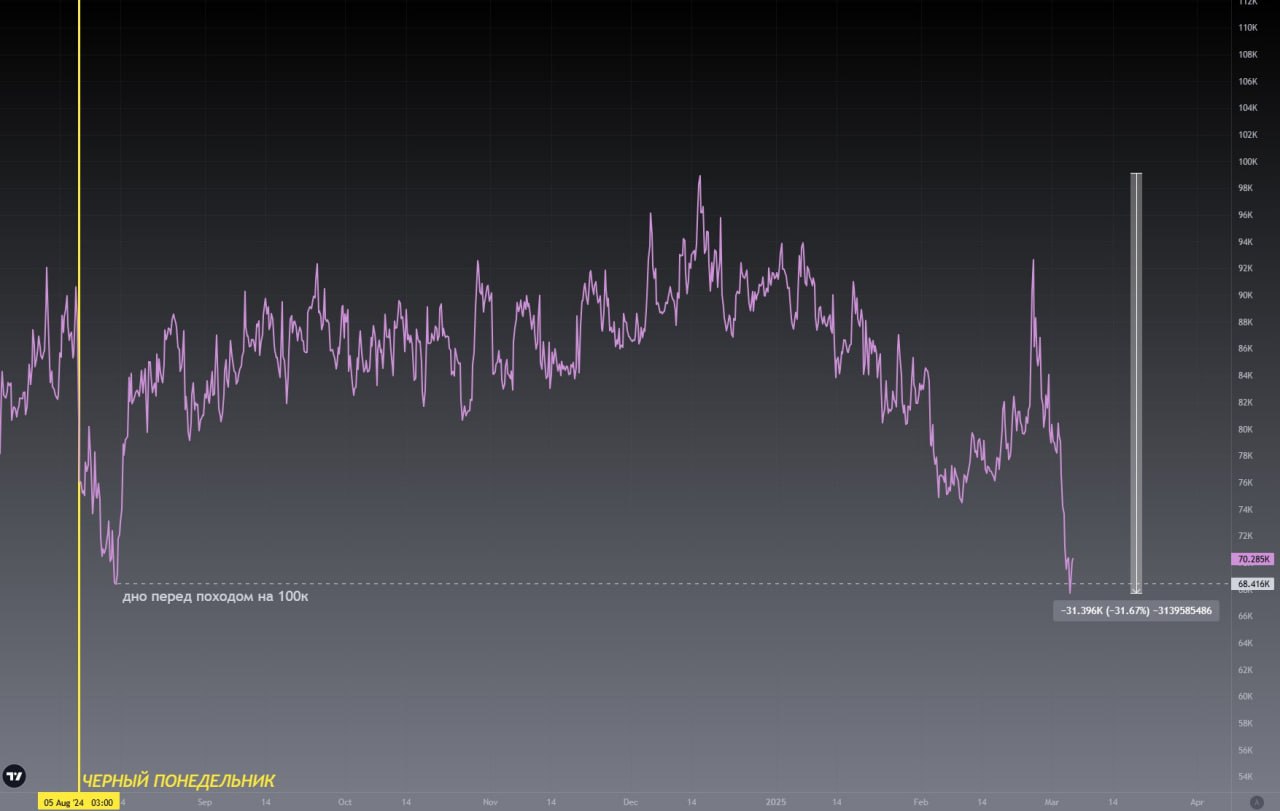
Task: Click the 90K price axis label
Action: 1246,295
